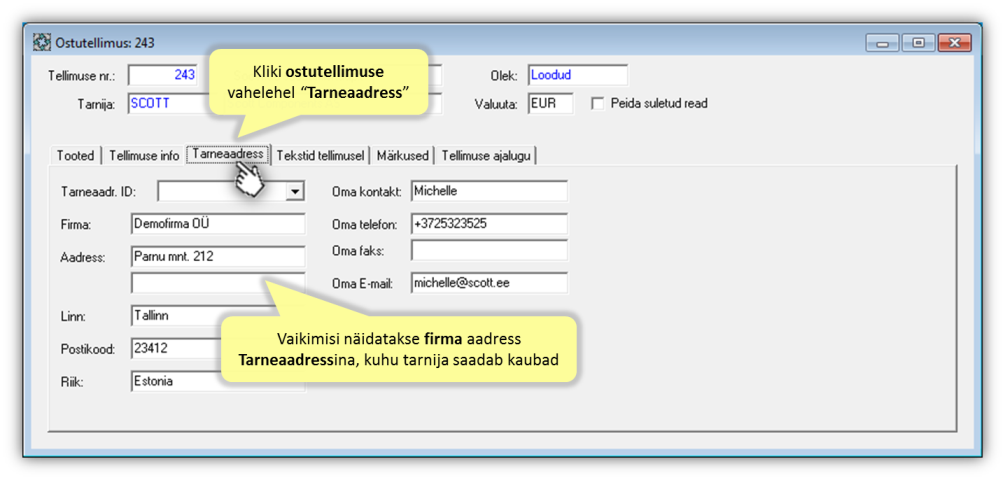The image size is (1005, 480).
Task: Switch to the Märkused tab
Action: click(x=404, y=155)
